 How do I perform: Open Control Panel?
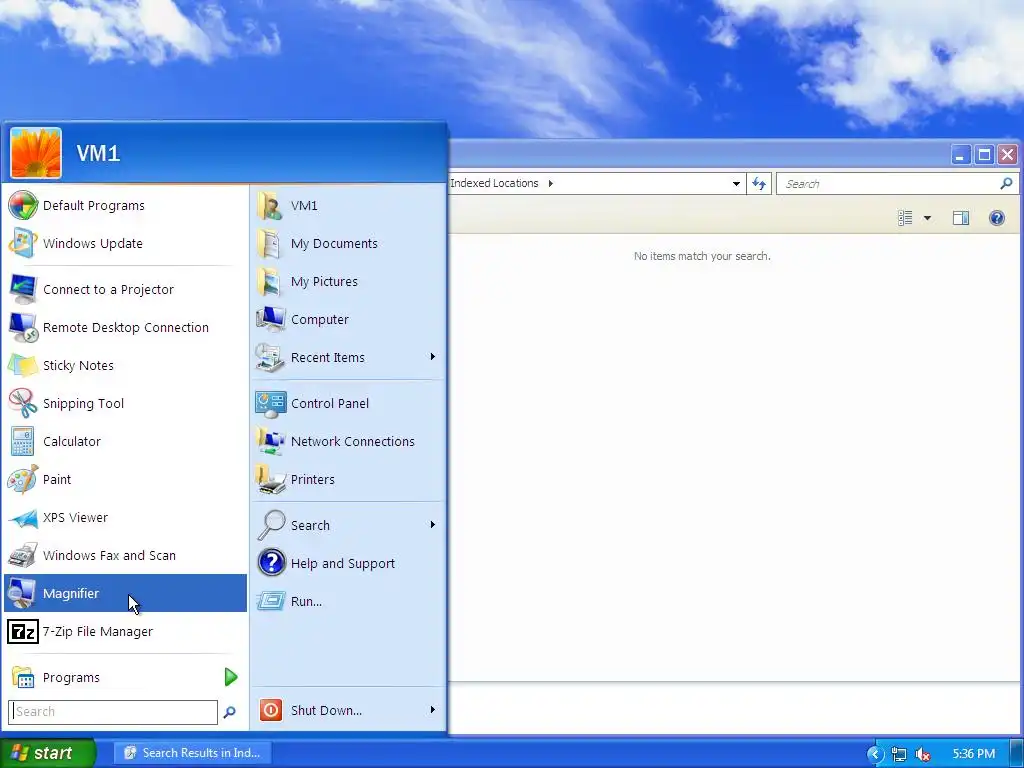point(348,403)
